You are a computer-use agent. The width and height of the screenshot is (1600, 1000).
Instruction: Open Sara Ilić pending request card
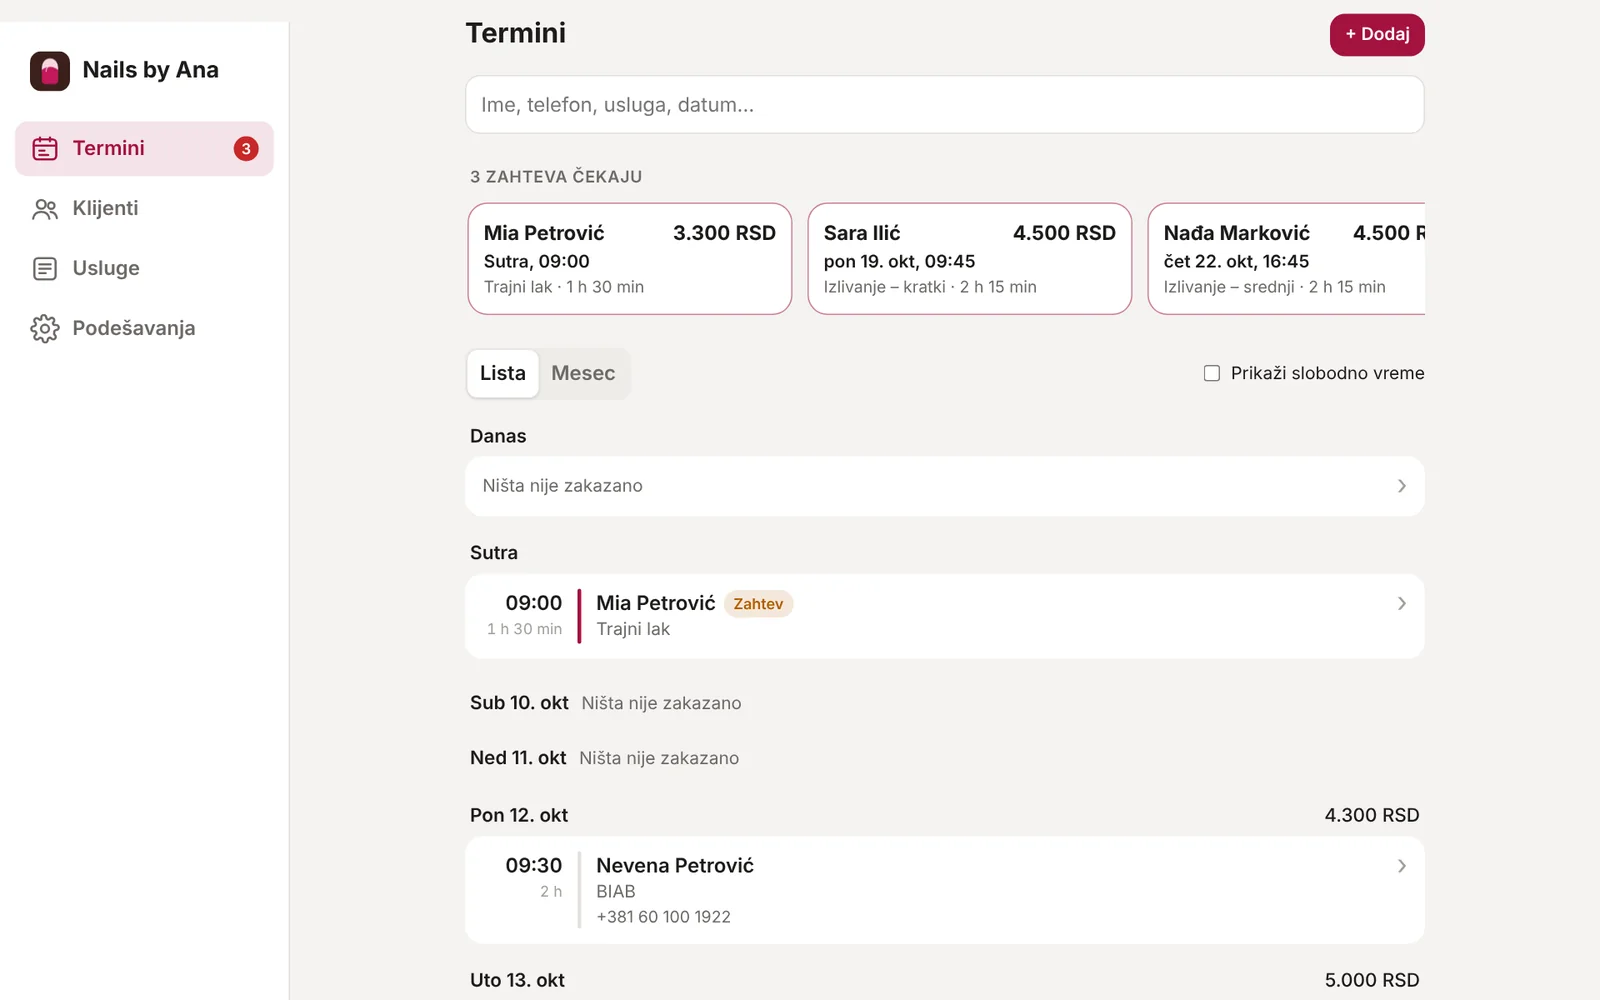(x=970, y=259)
